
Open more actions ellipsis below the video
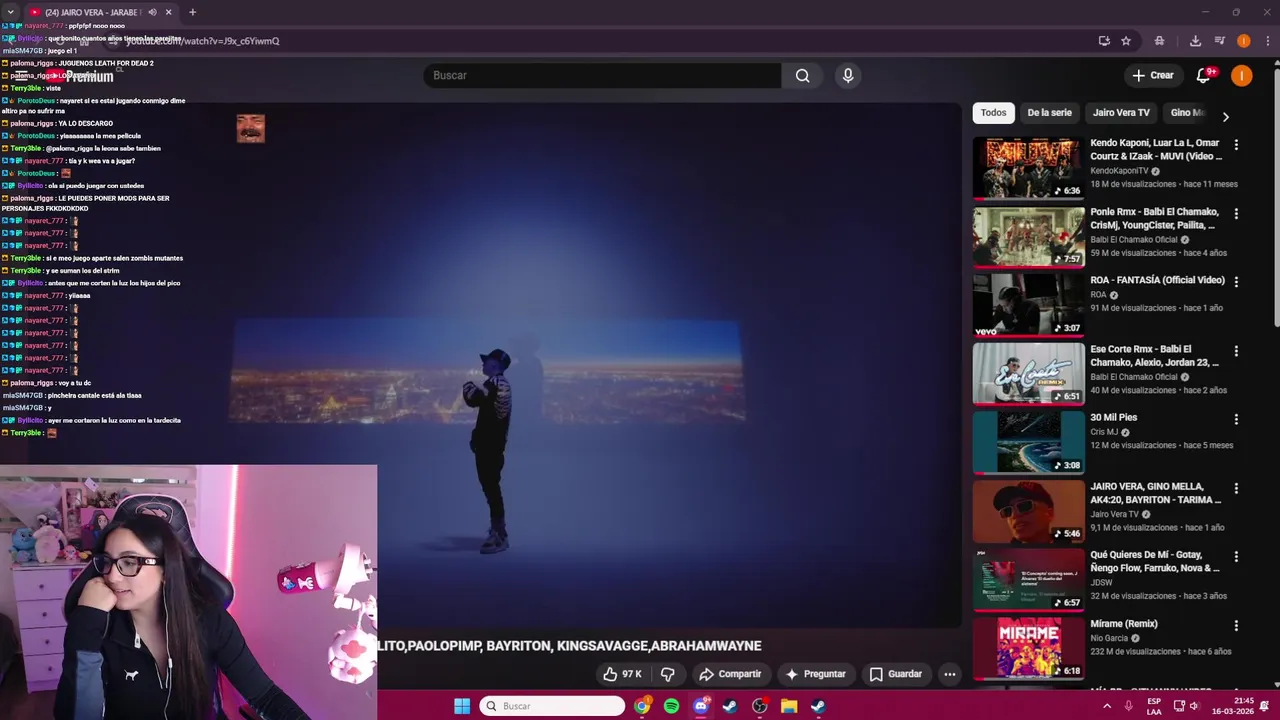pos(950,674)
